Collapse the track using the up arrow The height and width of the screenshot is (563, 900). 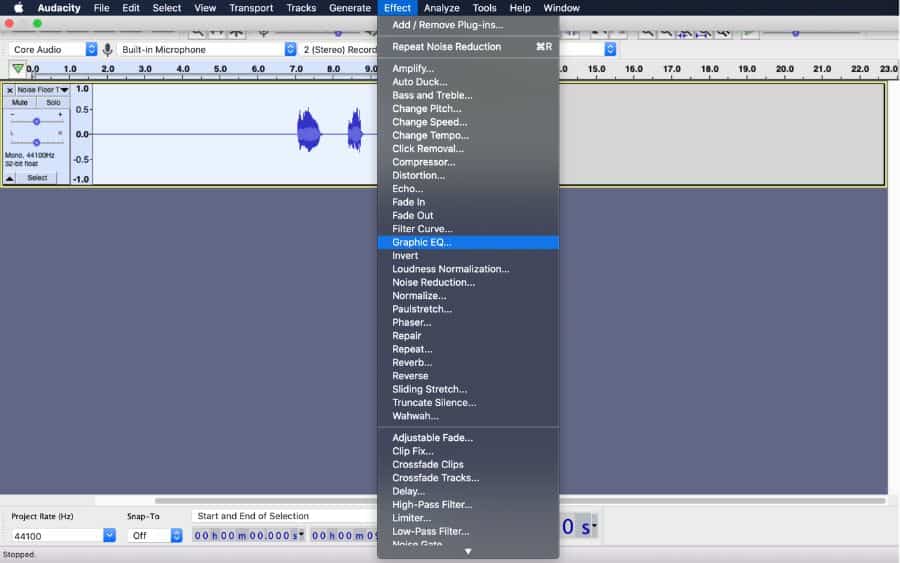click(10, 178)
